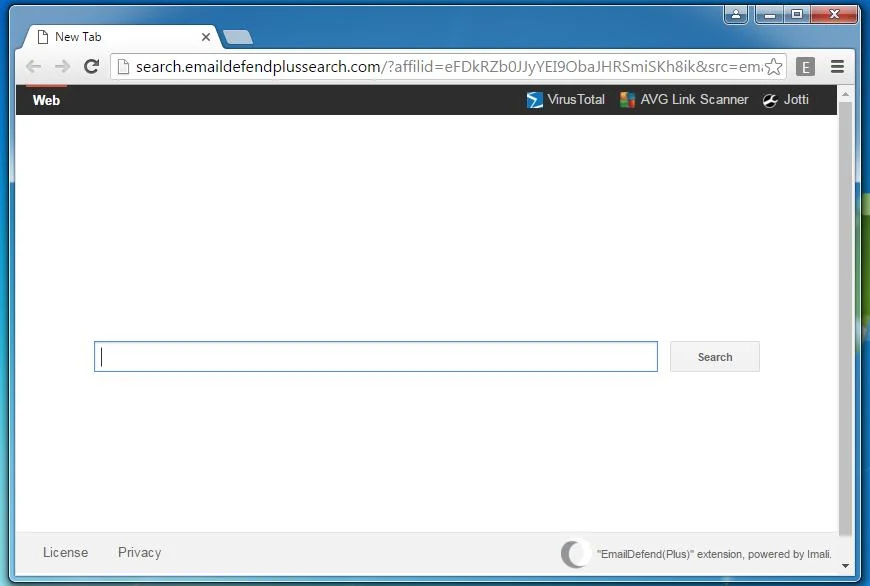Open the EmailDefend extension E icon
Viewport: 870px width, 586px height.
pyautogui.click(x=805, y=67)
